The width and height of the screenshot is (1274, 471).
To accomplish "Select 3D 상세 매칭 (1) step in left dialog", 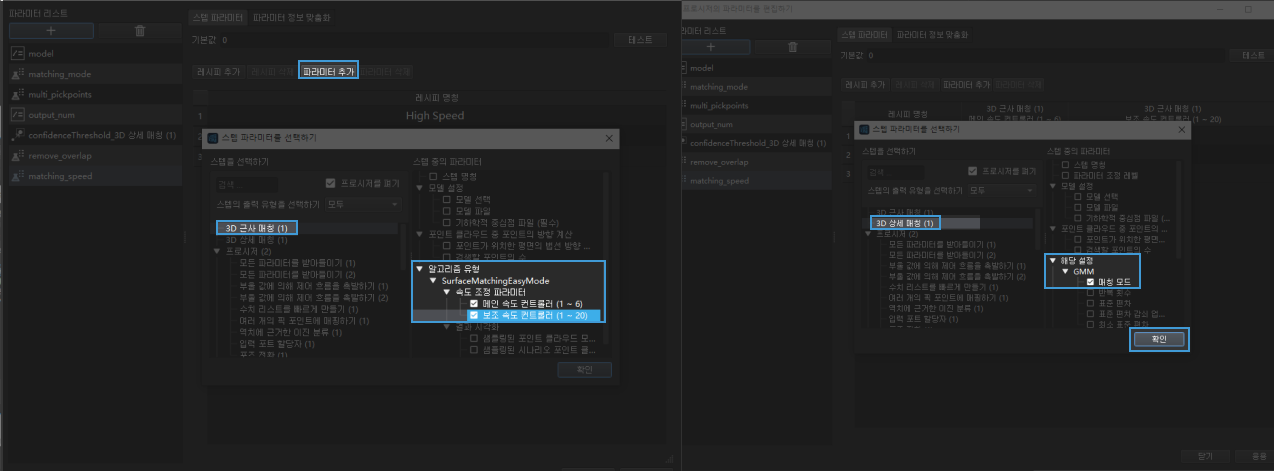I will pos(256,240).
